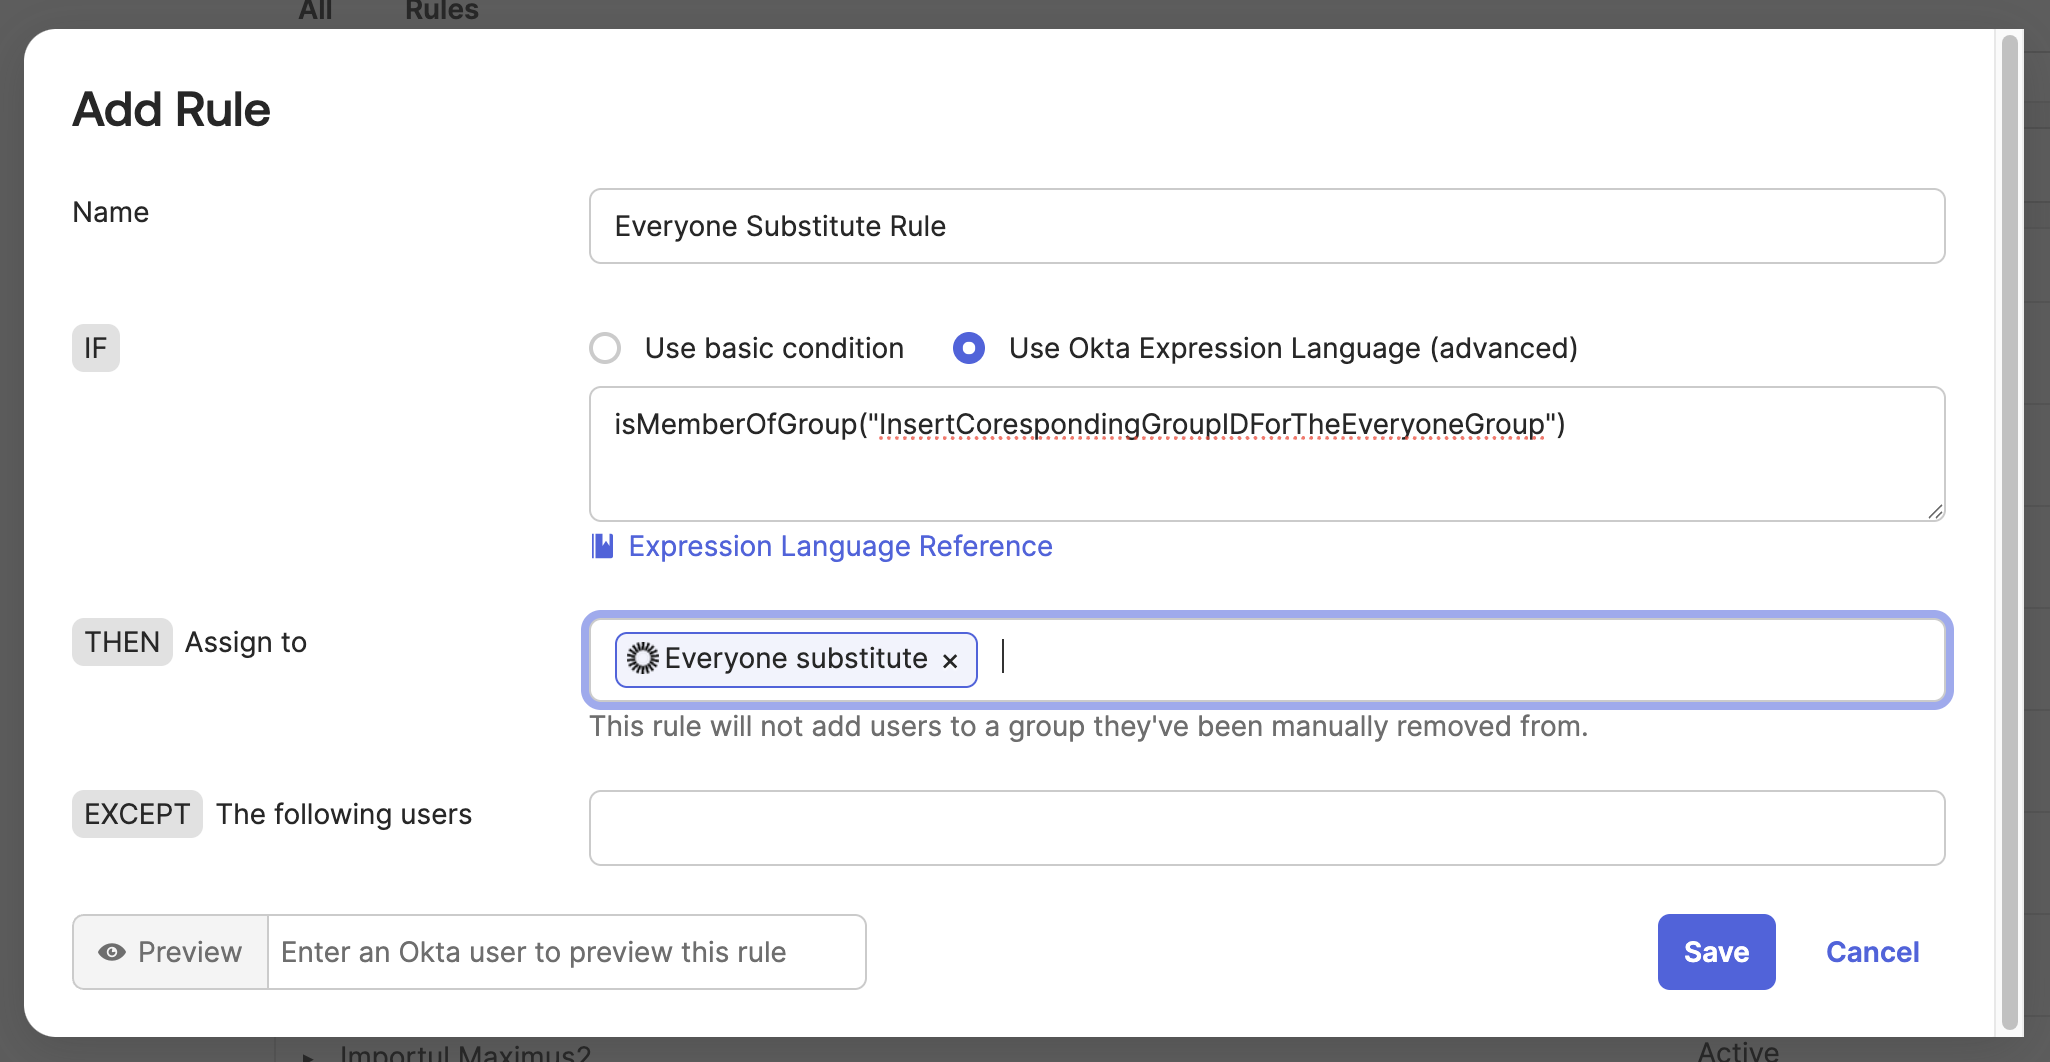
Task: Click the expression textarea resize handle
Action: 1935,511
